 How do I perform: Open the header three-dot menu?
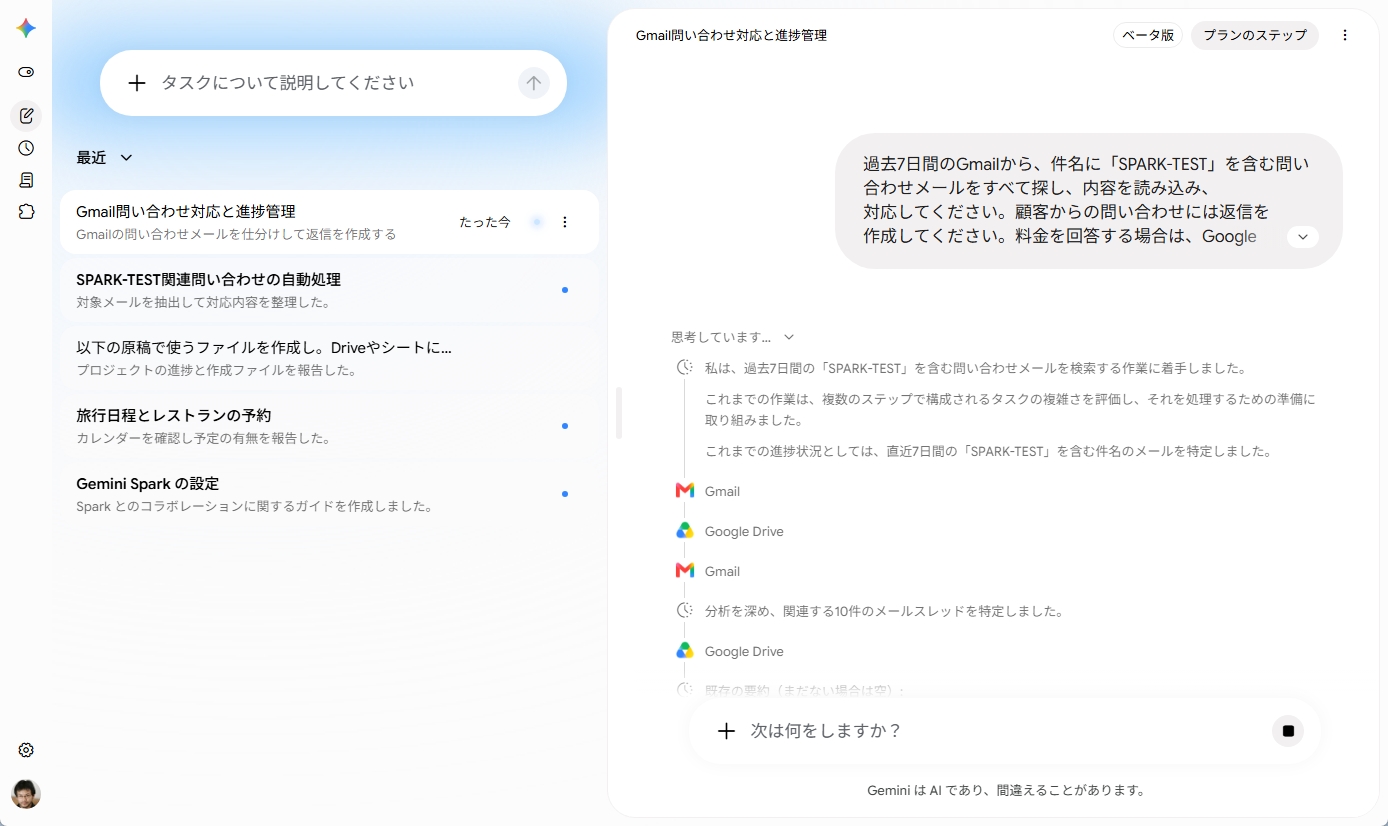point(1345,35)
